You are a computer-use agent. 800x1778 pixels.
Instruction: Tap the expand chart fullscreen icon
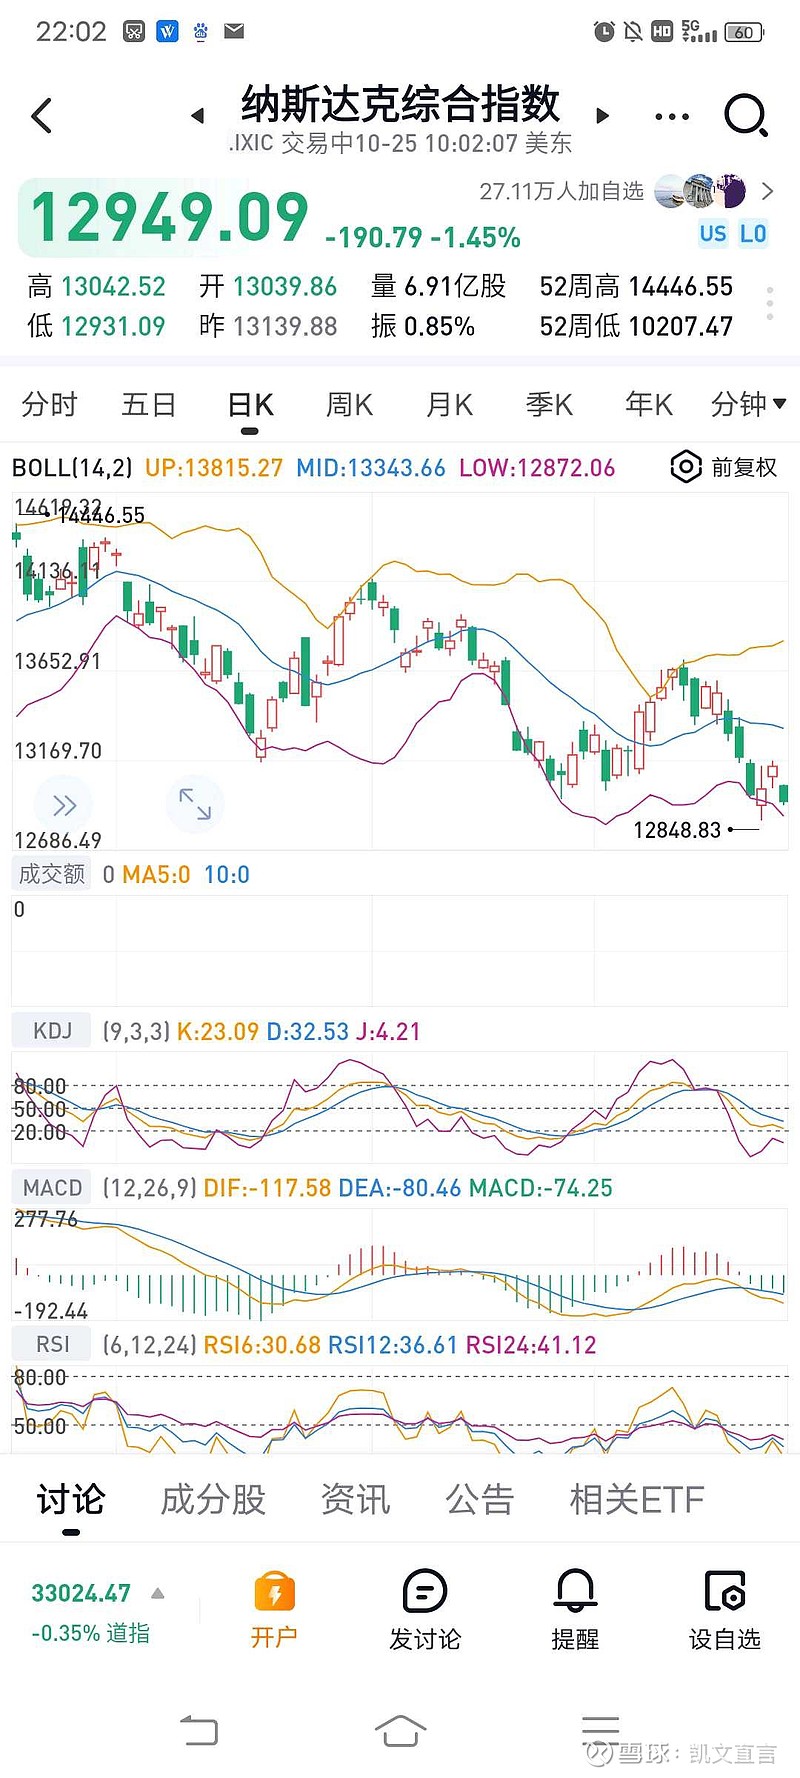(x=195, y=804)
